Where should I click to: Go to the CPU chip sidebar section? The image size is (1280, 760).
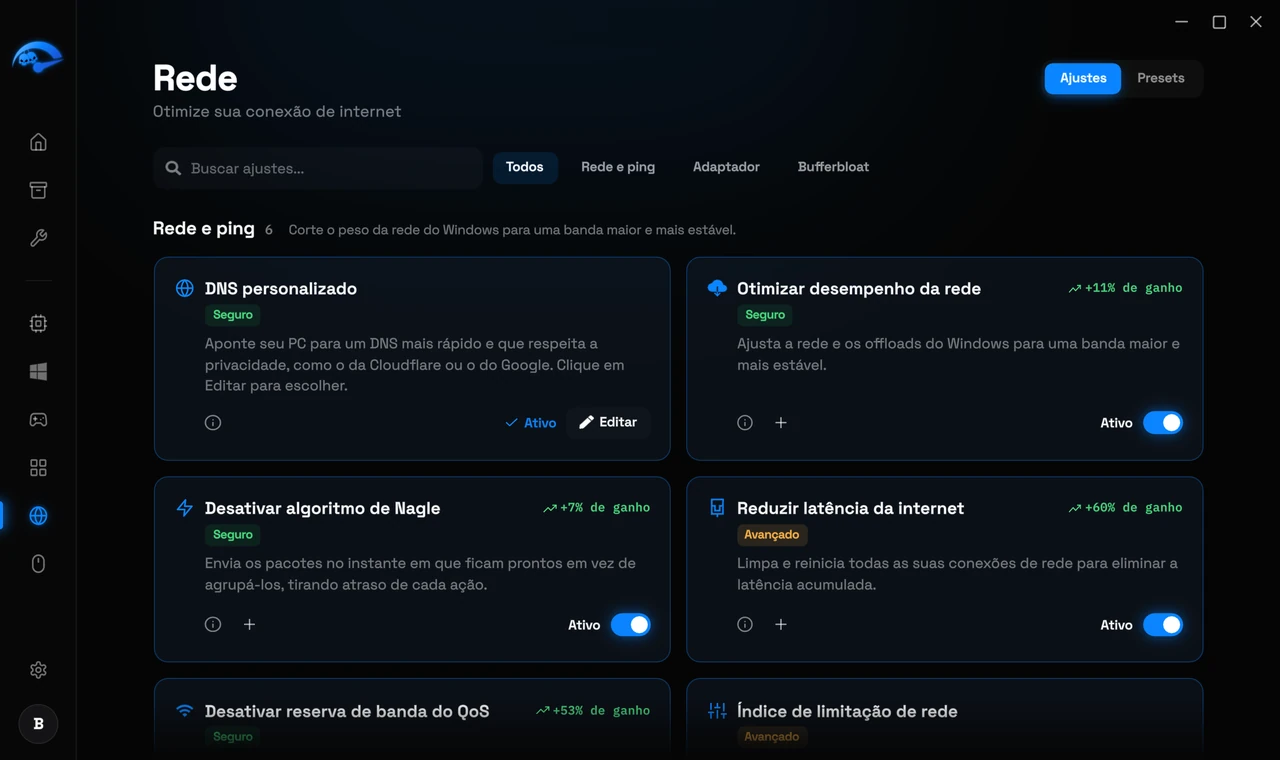pos(38,323)
